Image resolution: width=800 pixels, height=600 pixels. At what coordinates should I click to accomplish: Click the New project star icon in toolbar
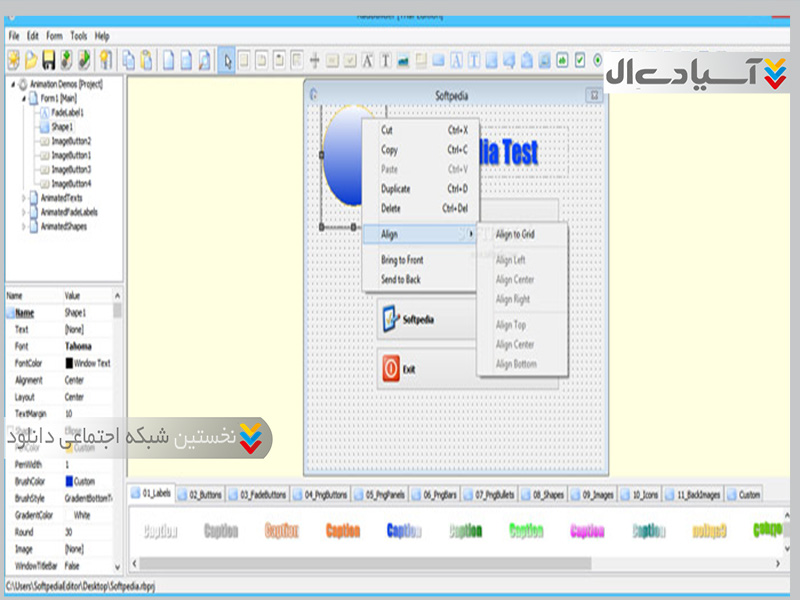tap(13, 60)
